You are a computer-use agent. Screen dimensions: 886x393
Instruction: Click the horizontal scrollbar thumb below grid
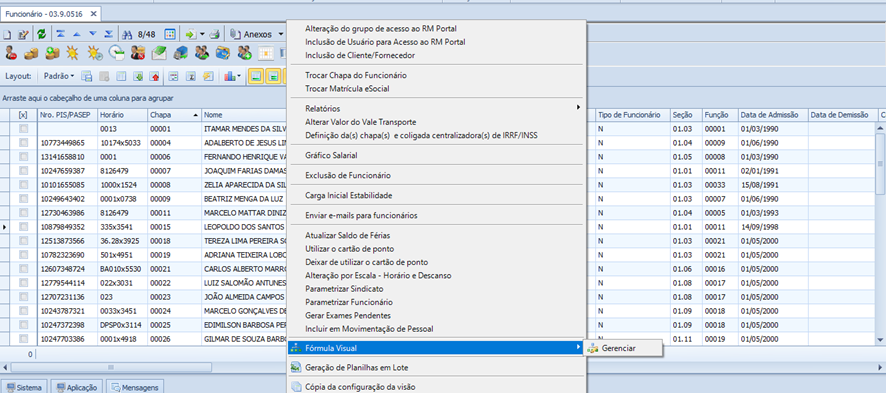click(x=110, y=366)
